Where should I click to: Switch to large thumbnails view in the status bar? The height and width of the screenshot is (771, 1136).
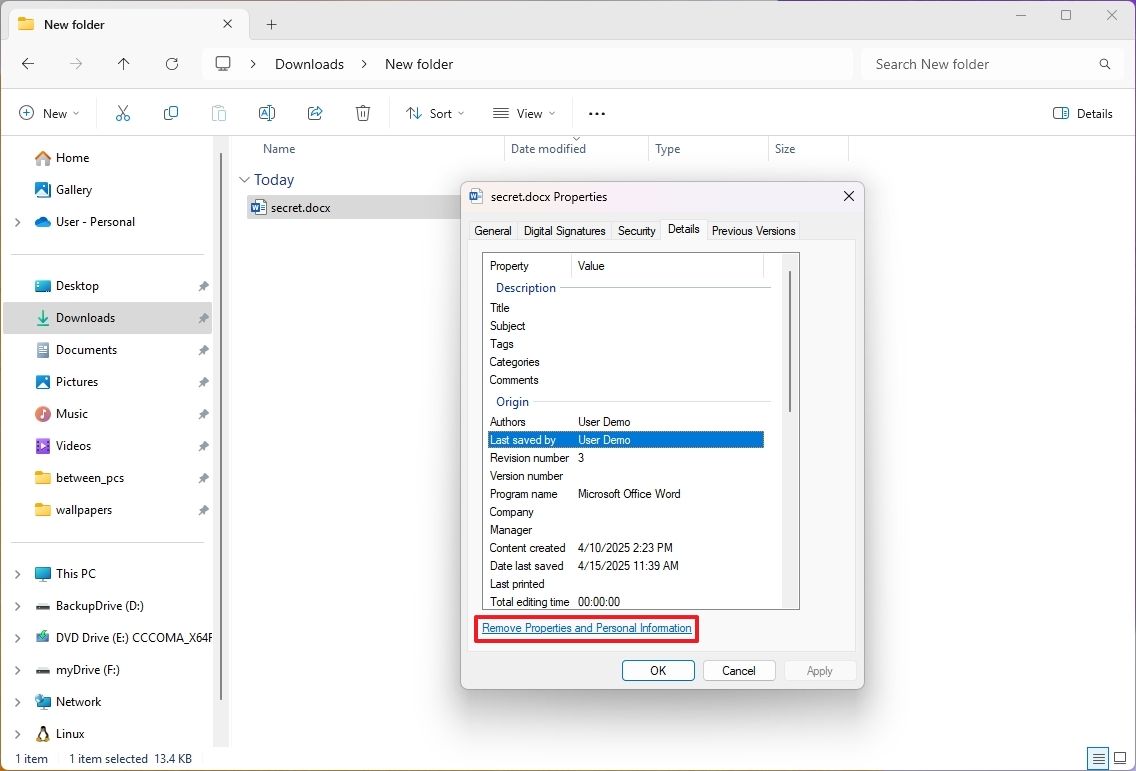(x=1119, y=758)
